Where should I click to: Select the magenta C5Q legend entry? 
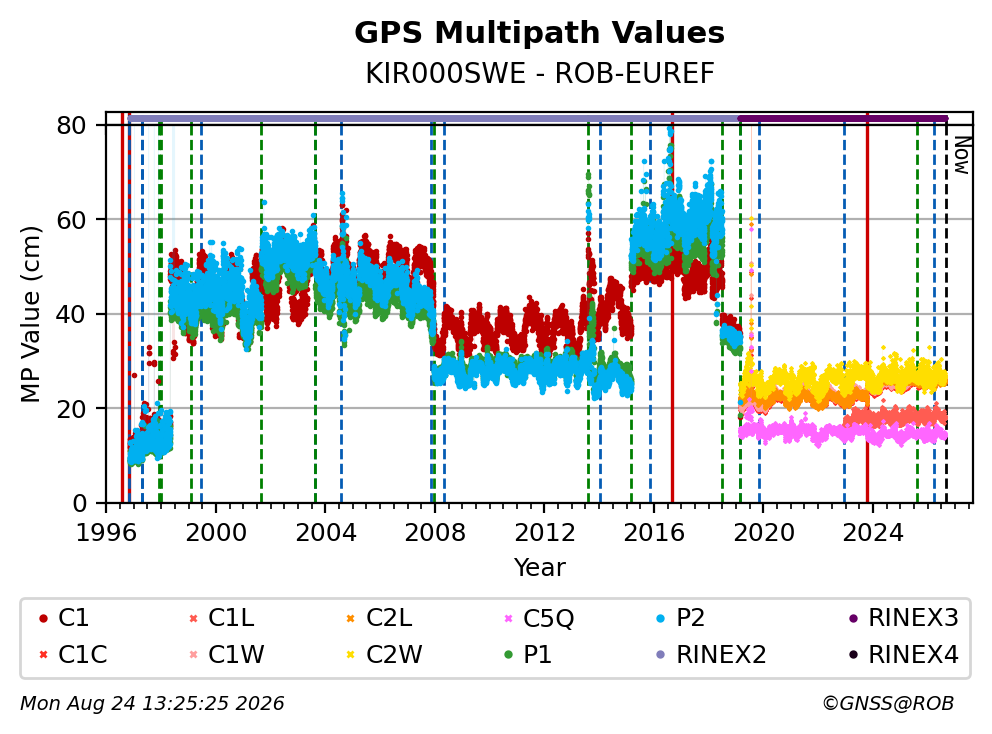pos(540,618)
